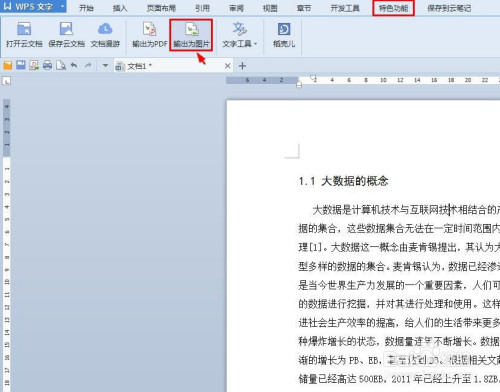Click the left indent marker below the horizontal ruler
Image resolution: width=500 pixels, height=392 pixels.
(299, 86)
